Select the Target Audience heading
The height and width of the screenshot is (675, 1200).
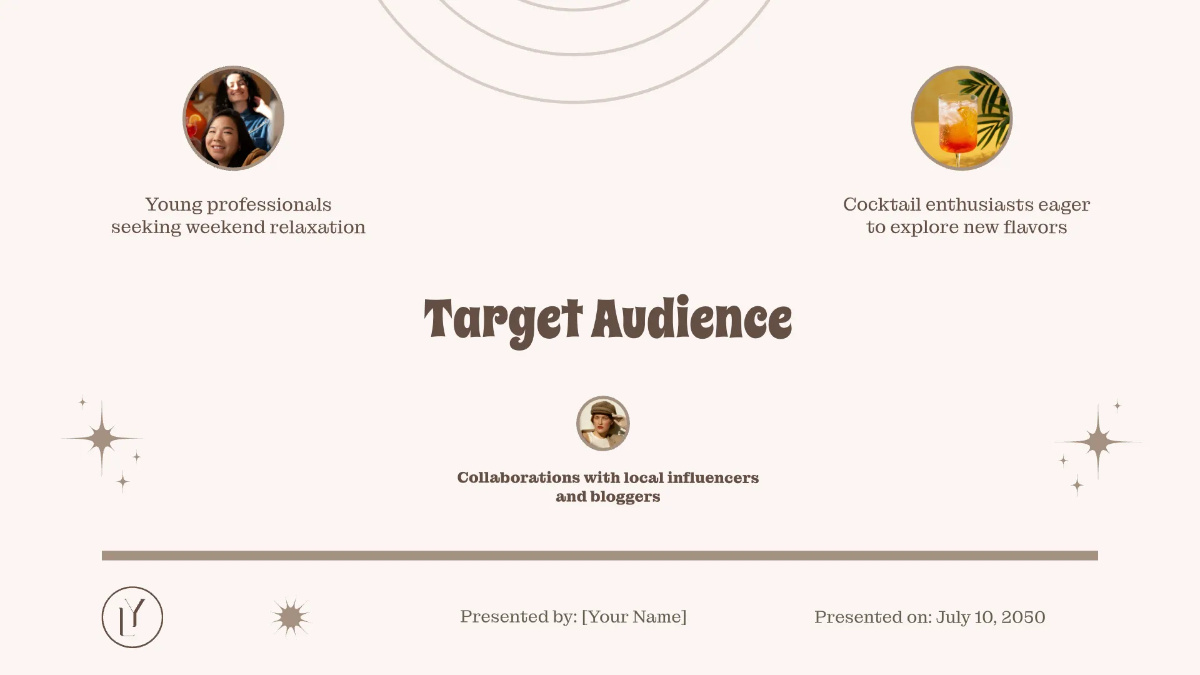point(607,321)
